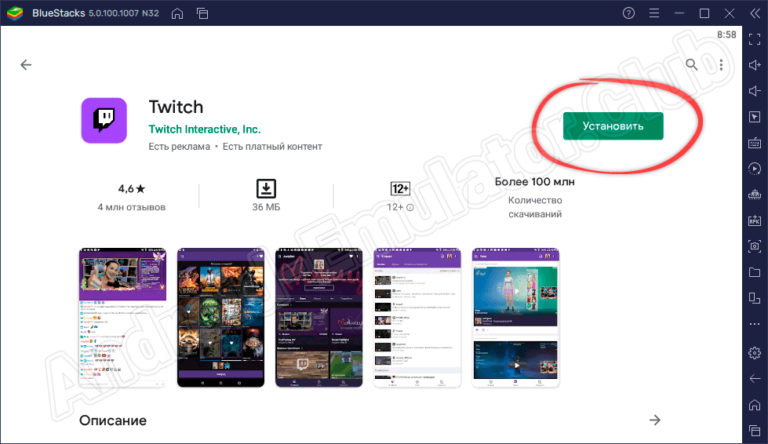The height and width of the screenshot is (444, 768).
Task: Open BlueStacks settings gear
Action: pyautogui.click(x=754, y=351)
